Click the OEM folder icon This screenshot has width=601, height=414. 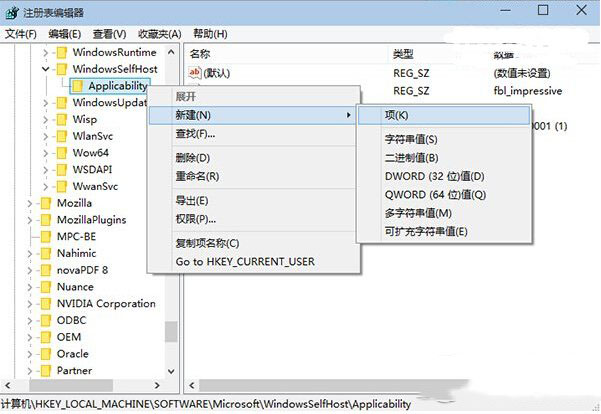(x=46, y=337)
